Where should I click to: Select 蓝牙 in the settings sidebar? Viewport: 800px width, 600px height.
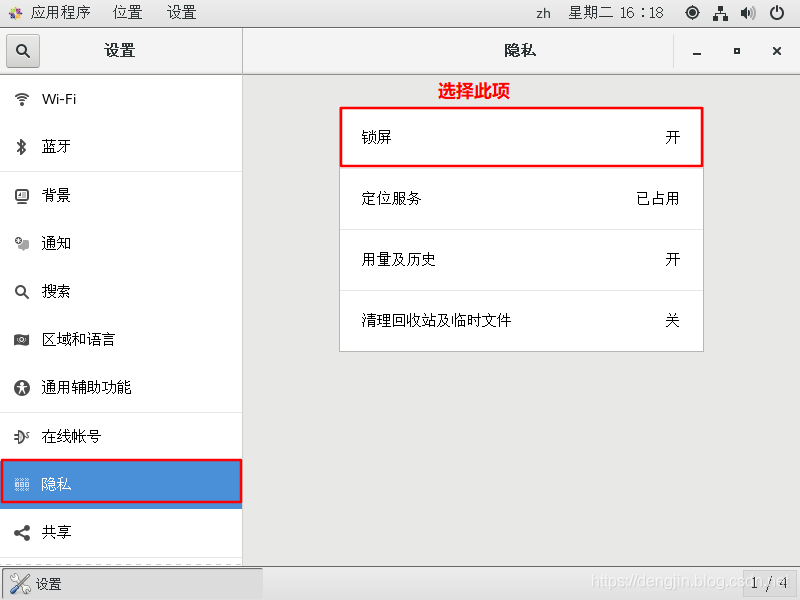click(x=121, y=147)
